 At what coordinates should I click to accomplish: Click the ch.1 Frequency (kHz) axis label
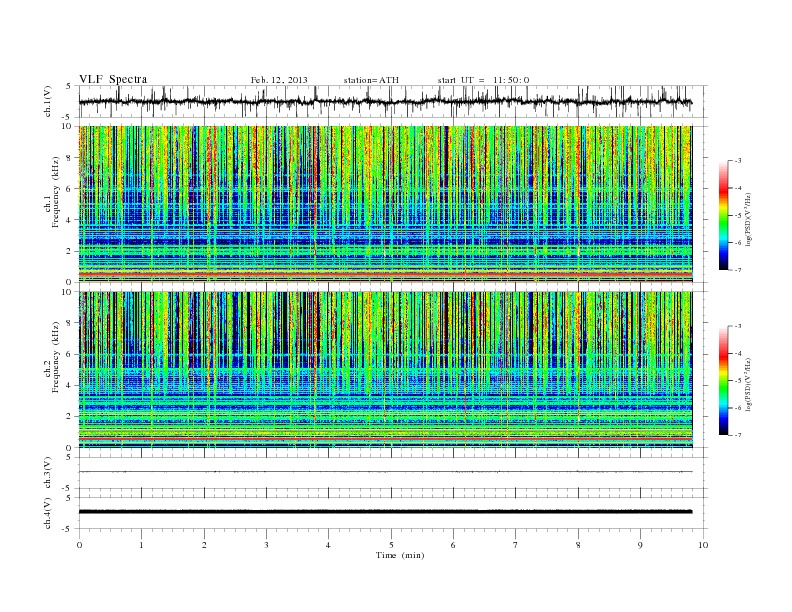[x=52, y=192]
